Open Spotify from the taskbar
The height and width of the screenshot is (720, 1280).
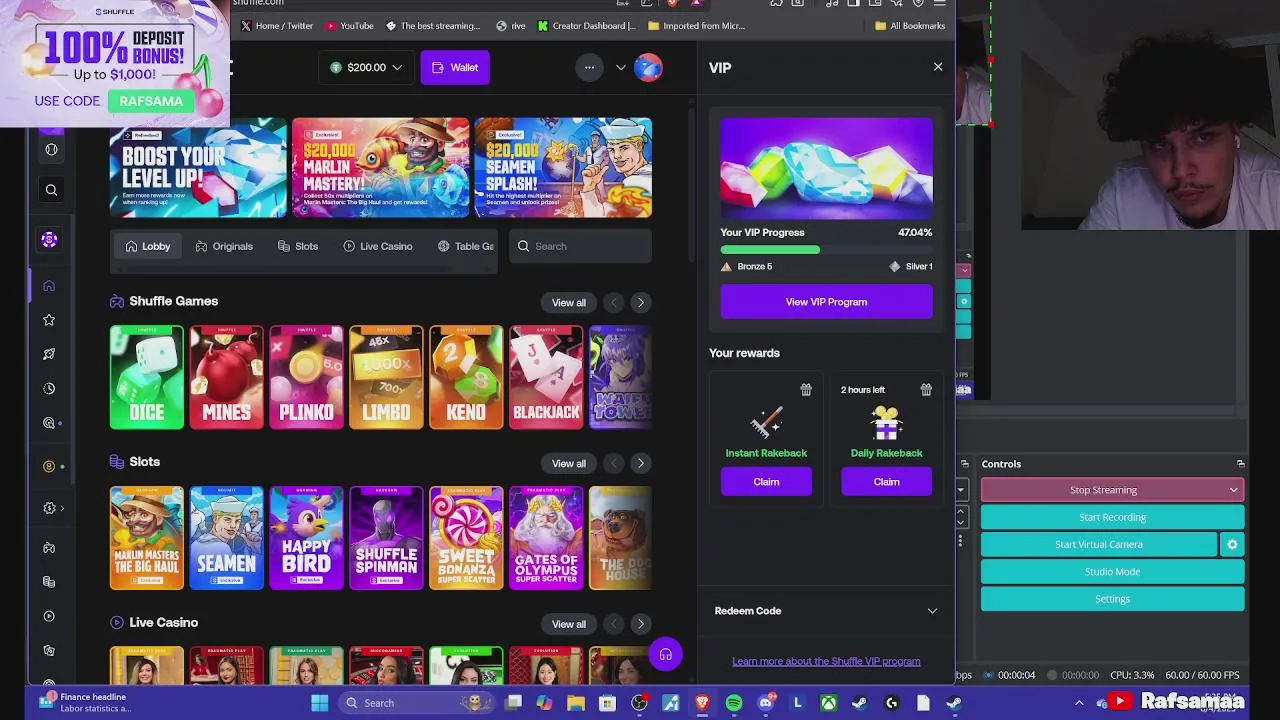pyautogui.click(x=734, y=703)
